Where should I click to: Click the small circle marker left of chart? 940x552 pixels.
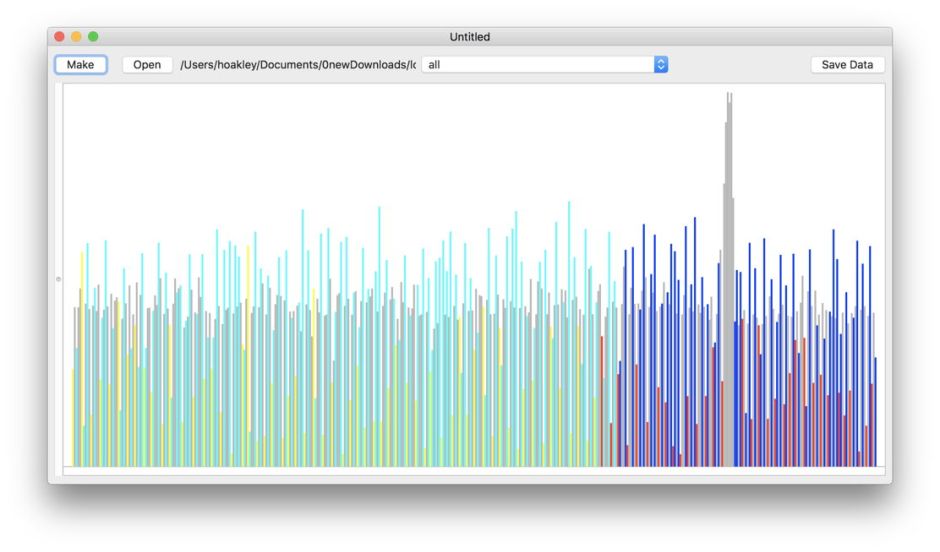(x=58, y=278)
